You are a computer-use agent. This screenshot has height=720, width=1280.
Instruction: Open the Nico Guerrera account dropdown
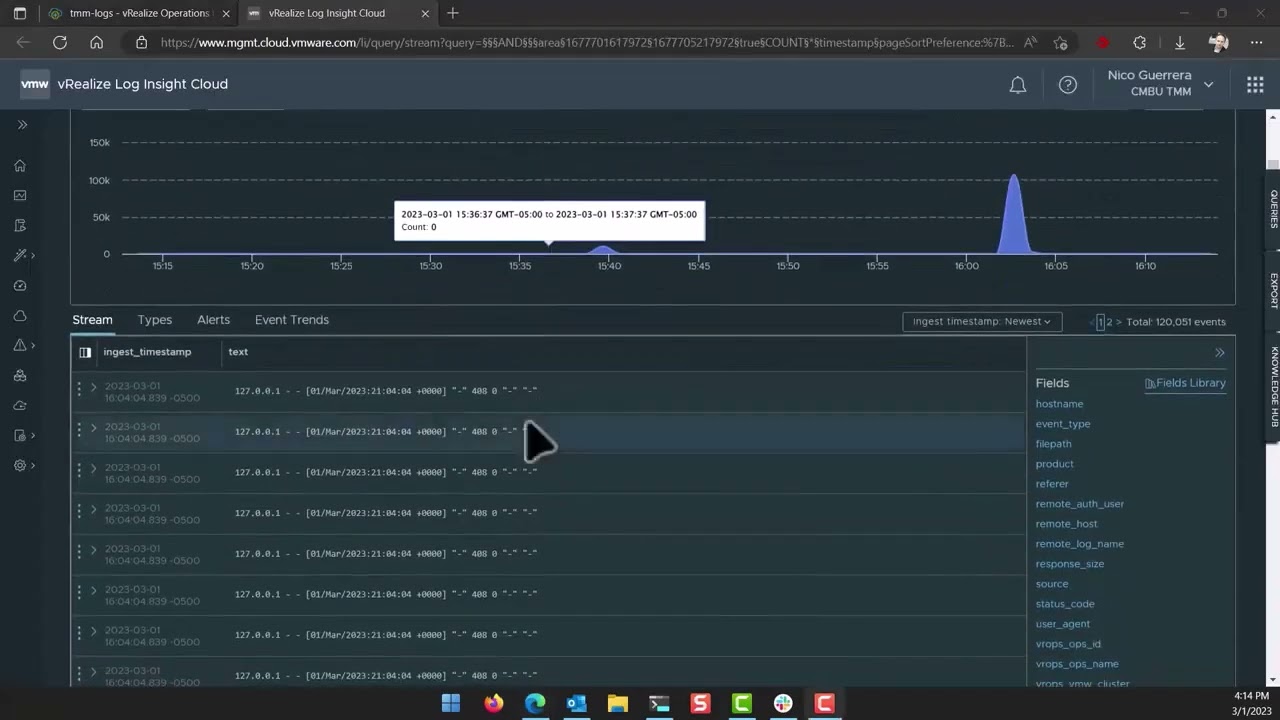pos(1160,84)
